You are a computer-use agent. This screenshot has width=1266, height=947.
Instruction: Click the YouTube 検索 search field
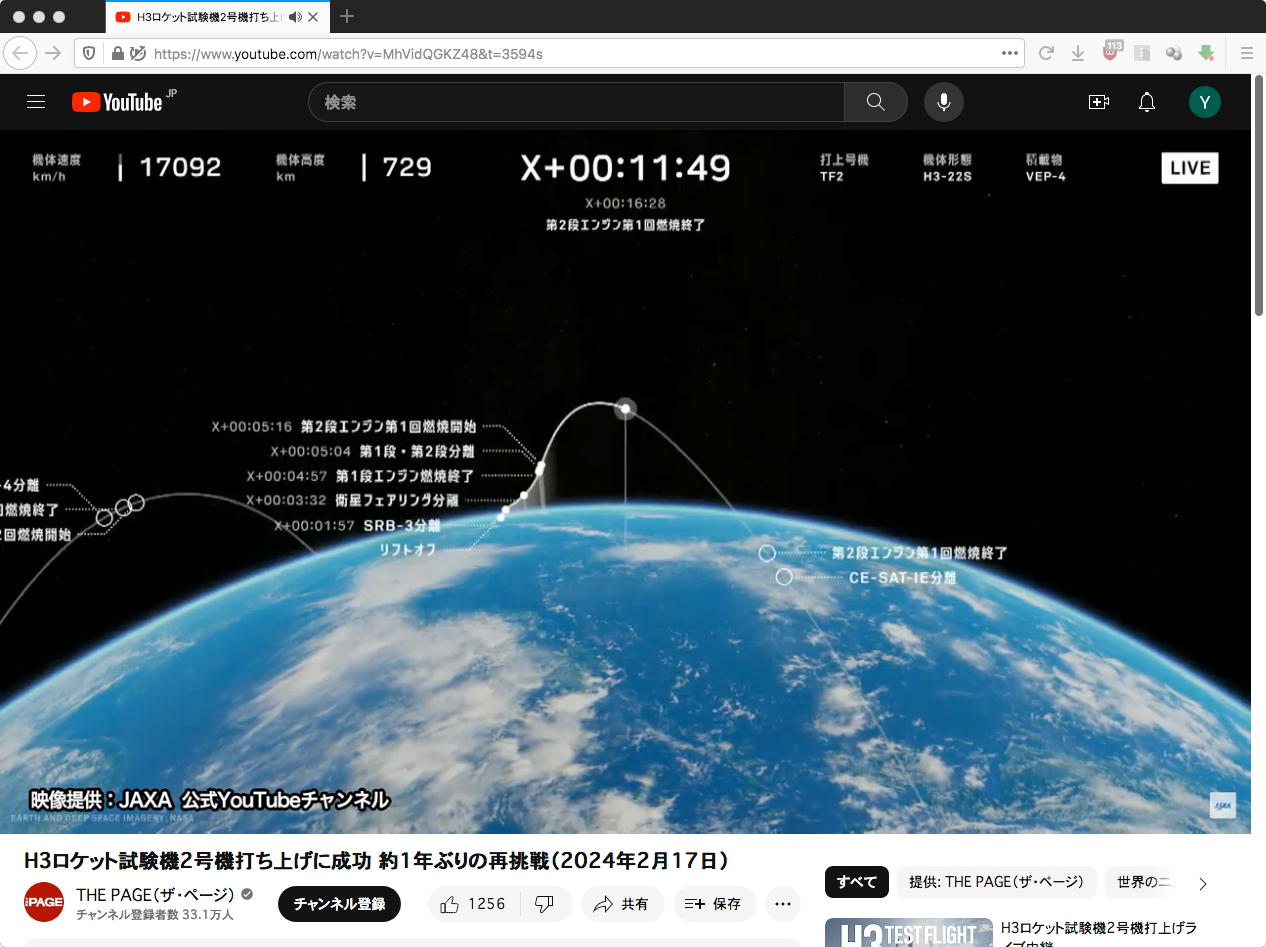click(x=576, y=102)
